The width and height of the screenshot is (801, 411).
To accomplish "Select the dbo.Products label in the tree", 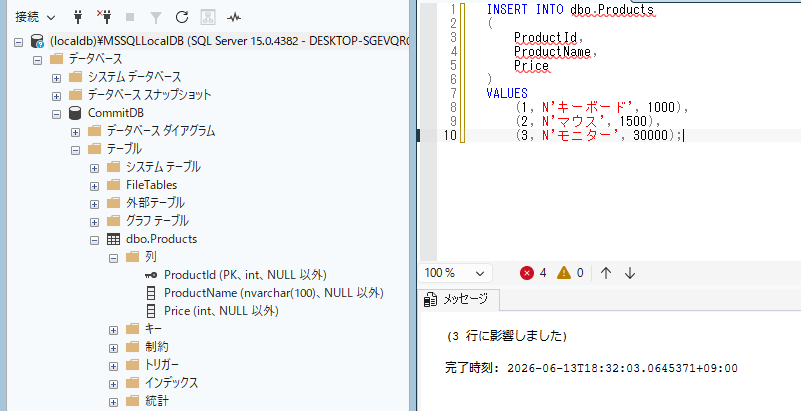I will click(x=161, y=239).
